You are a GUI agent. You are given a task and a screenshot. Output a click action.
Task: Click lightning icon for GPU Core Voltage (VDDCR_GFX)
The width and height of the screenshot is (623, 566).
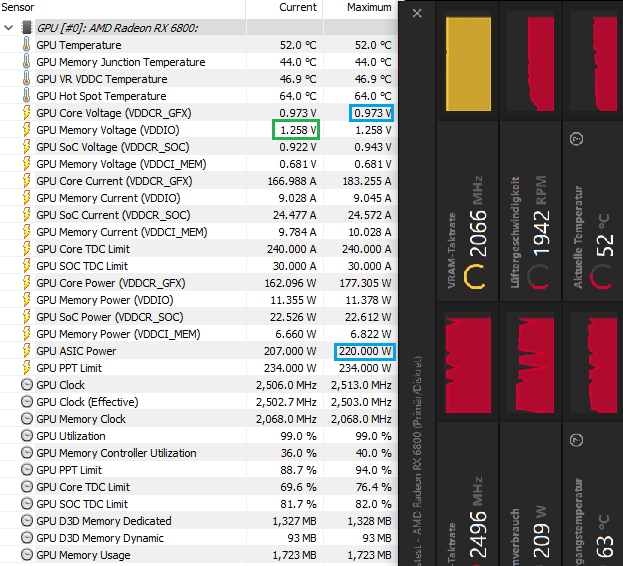click(26, 113)
